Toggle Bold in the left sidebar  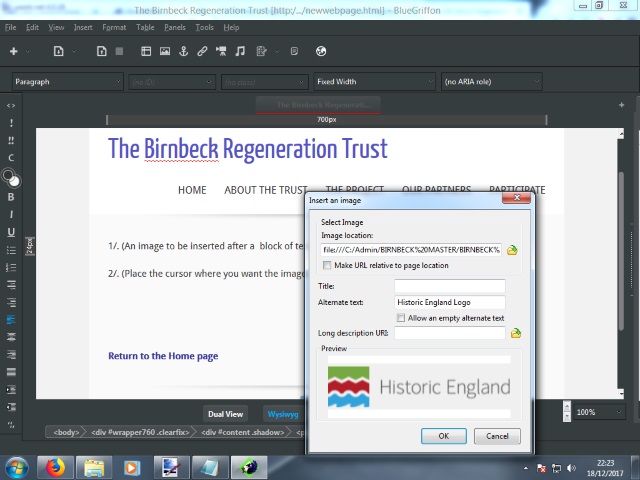tap(11, 197)
